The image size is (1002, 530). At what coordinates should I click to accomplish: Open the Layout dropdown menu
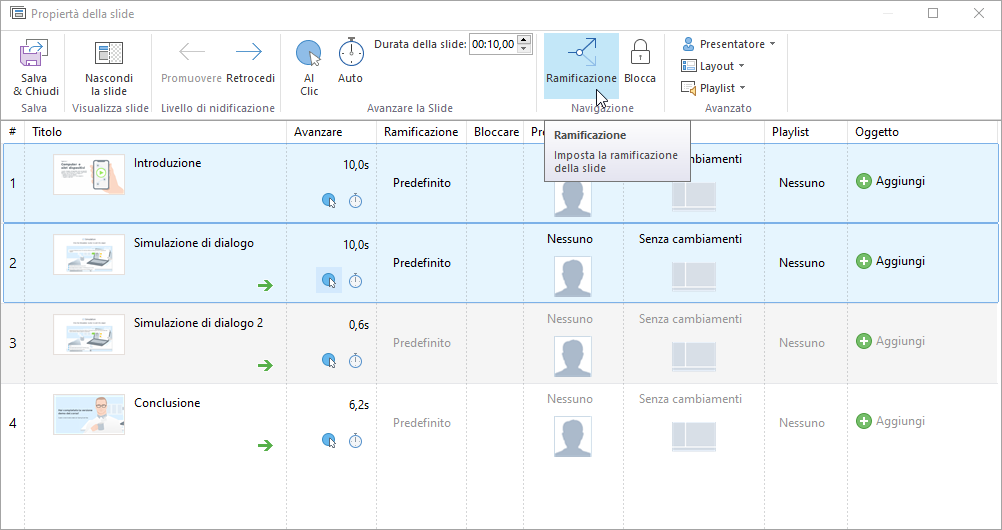click(713, 66)
